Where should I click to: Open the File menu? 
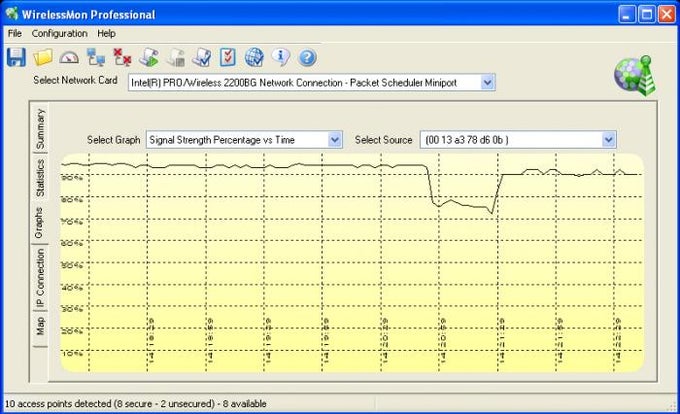coord(14,33)
